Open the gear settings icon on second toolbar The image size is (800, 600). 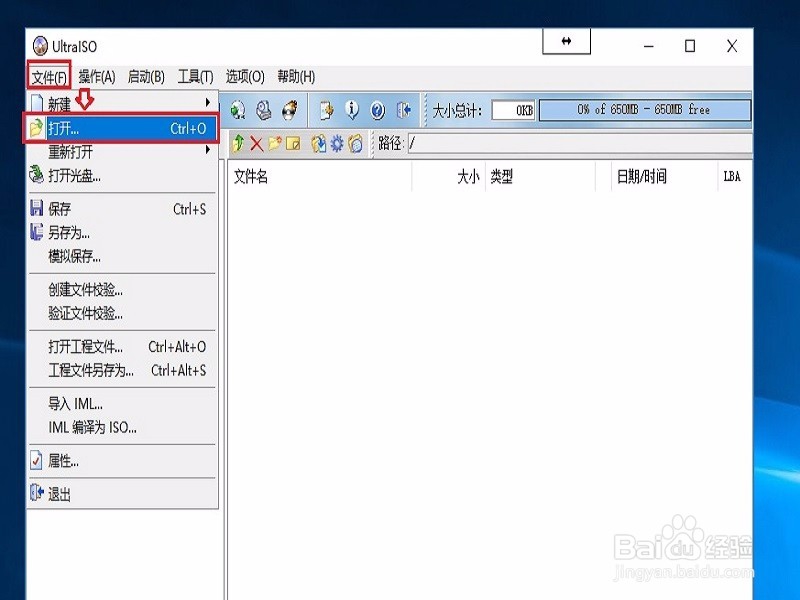[336, 143]
